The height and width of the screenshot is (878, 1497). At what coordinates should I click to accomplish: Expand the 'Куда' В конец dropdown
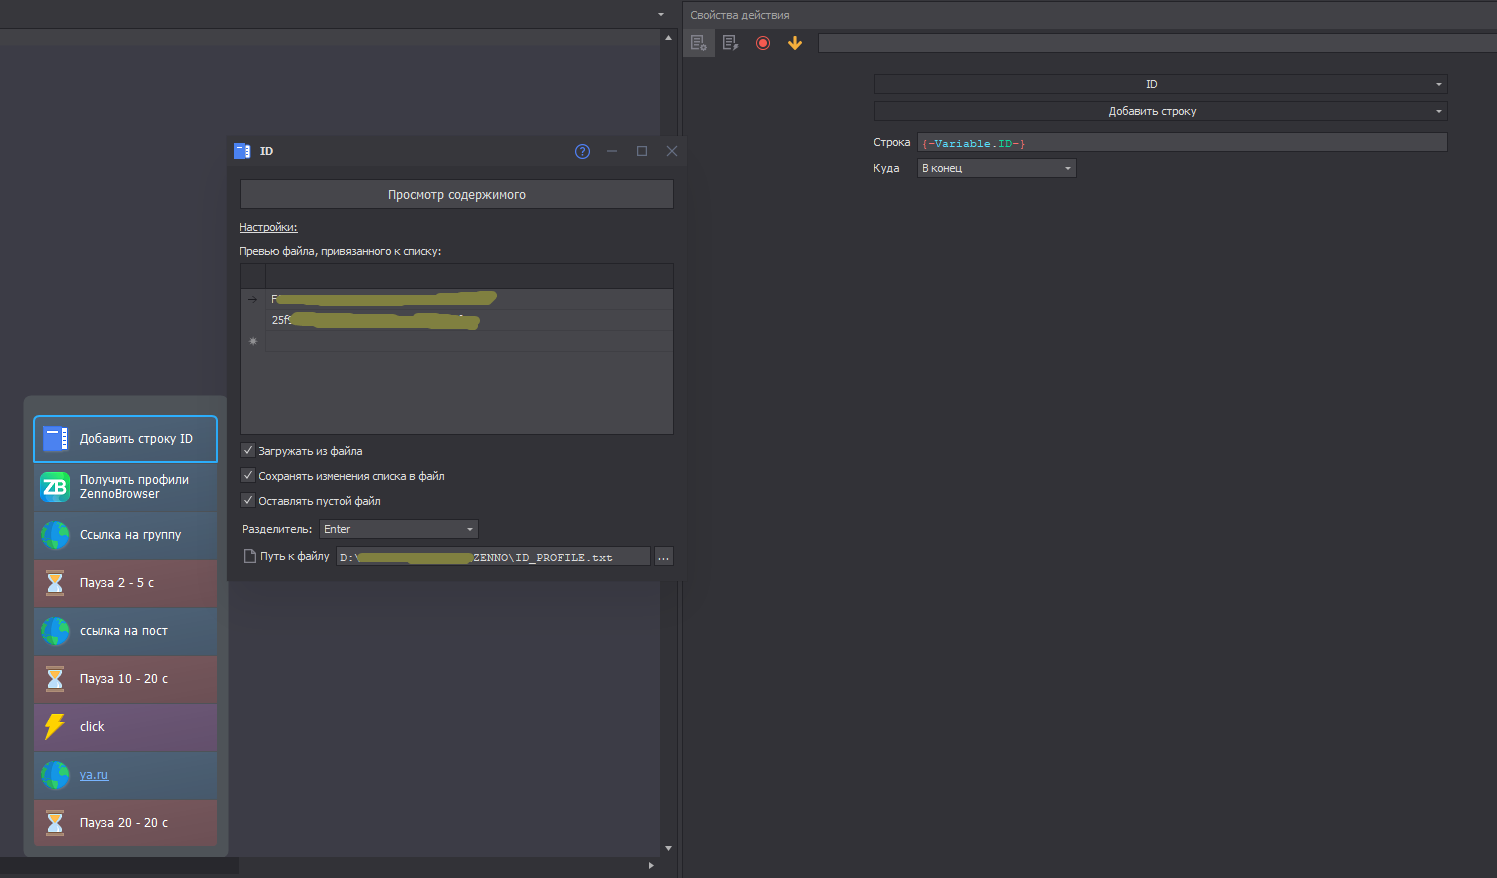(996, 168)
